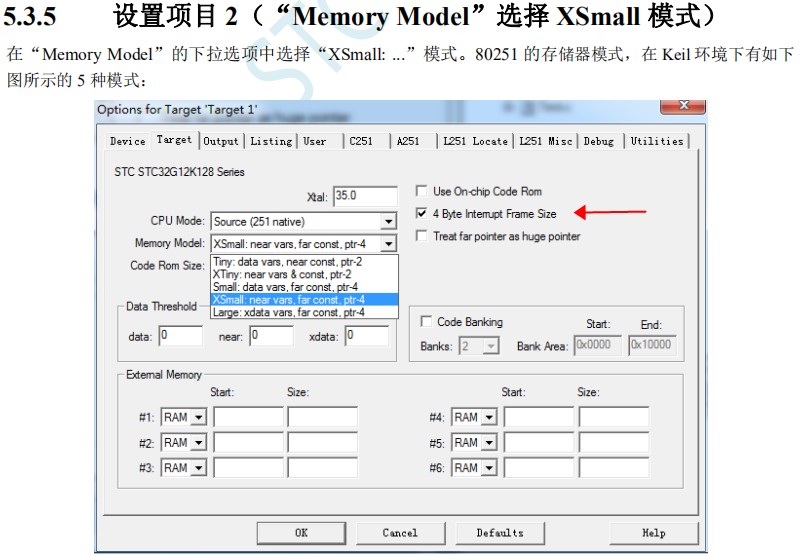Click External Memory #3 Size field
Screen dimensions: 806x557
pyautogui.click(x=322, y=468)
